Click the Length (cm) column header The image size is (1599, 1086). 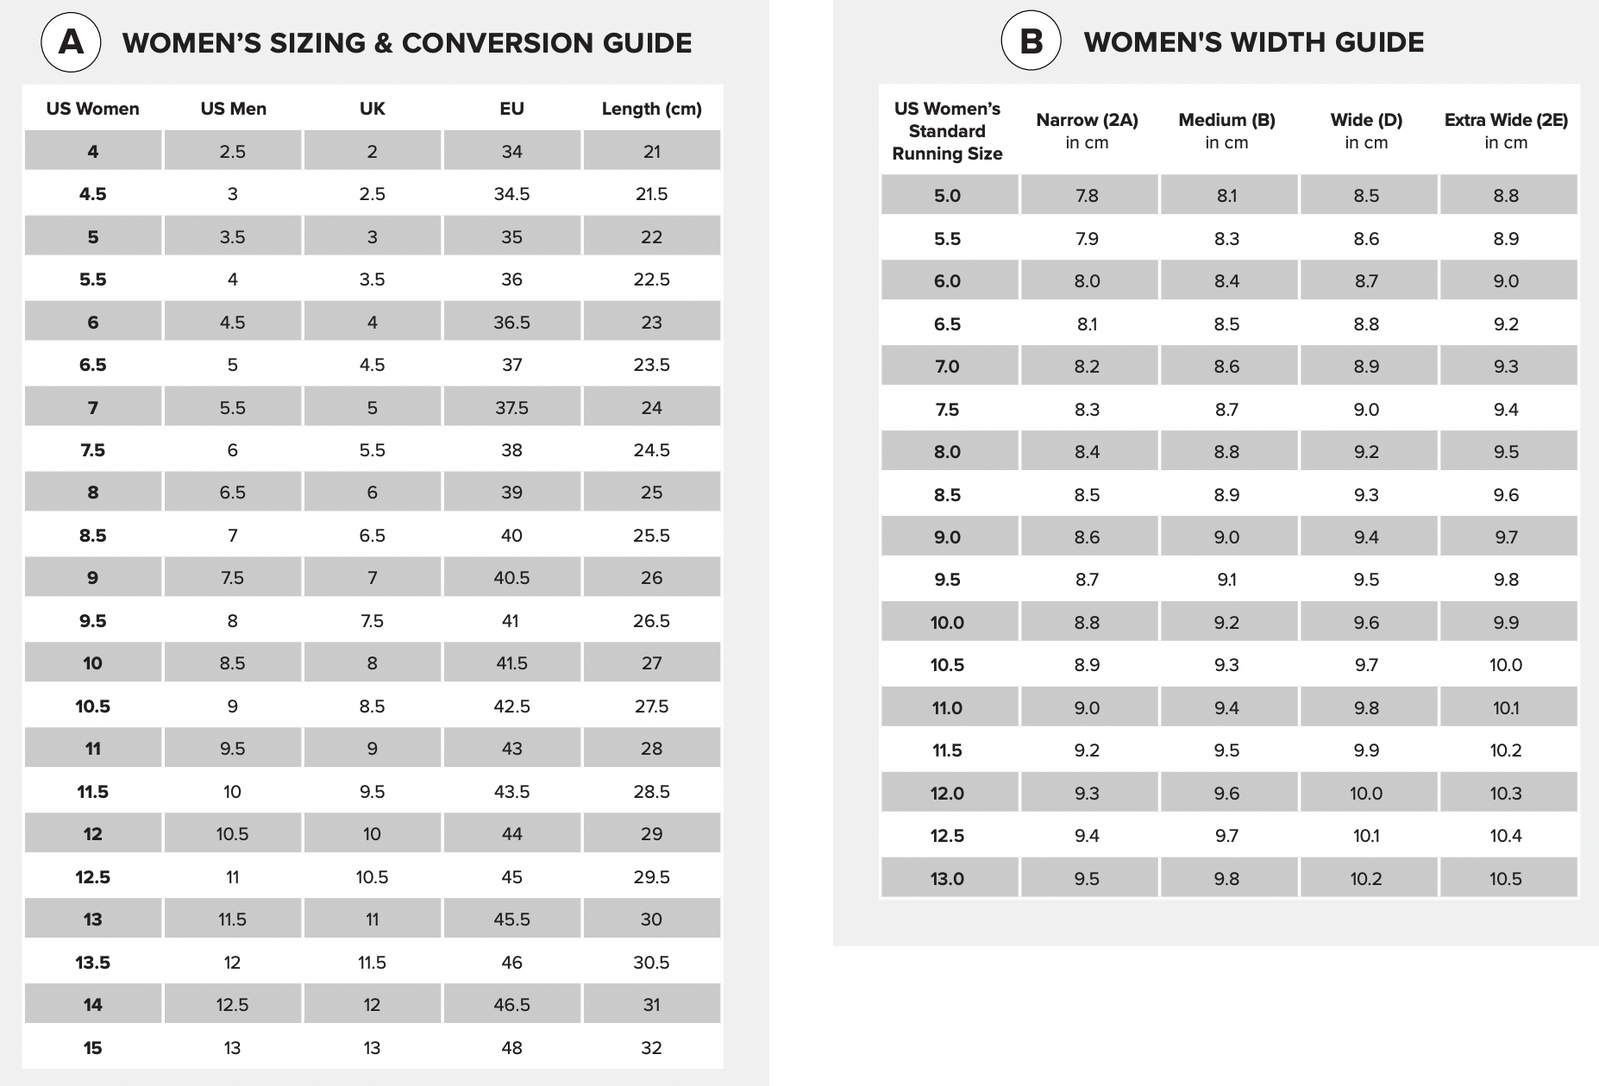(x=651, y=109)
